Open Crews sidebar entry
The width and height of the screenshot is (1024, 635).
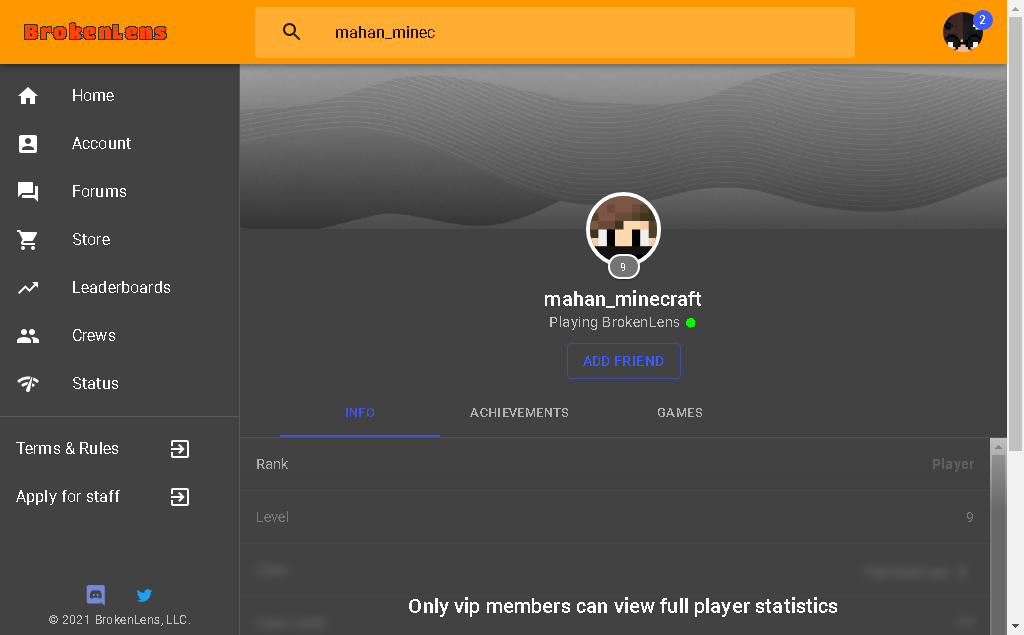pos(93,335)
